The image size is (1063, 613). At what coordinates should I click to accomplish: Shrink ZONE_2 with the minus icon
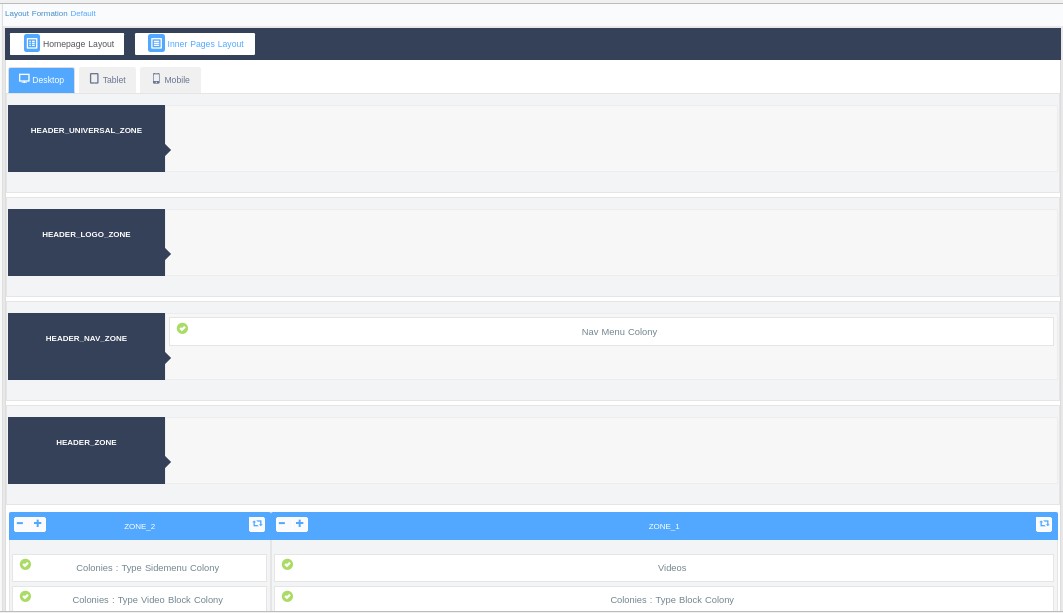point(20,523)
